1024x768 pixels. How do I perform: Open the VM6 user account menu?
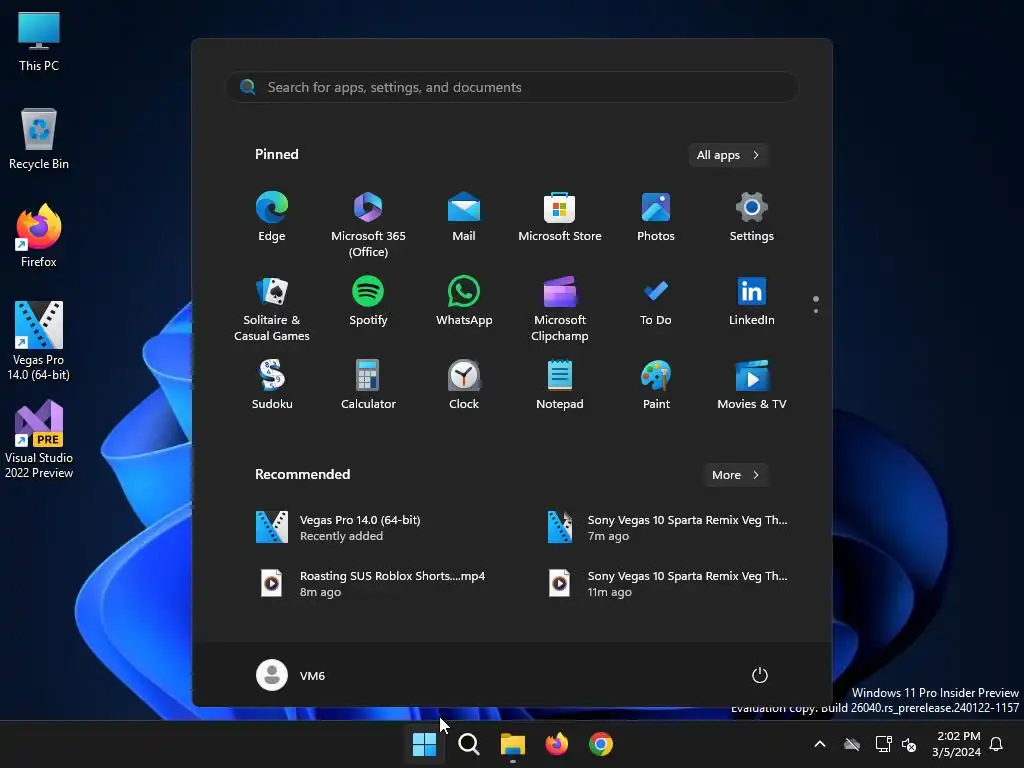pyautogui.click(x=291, y=675)
